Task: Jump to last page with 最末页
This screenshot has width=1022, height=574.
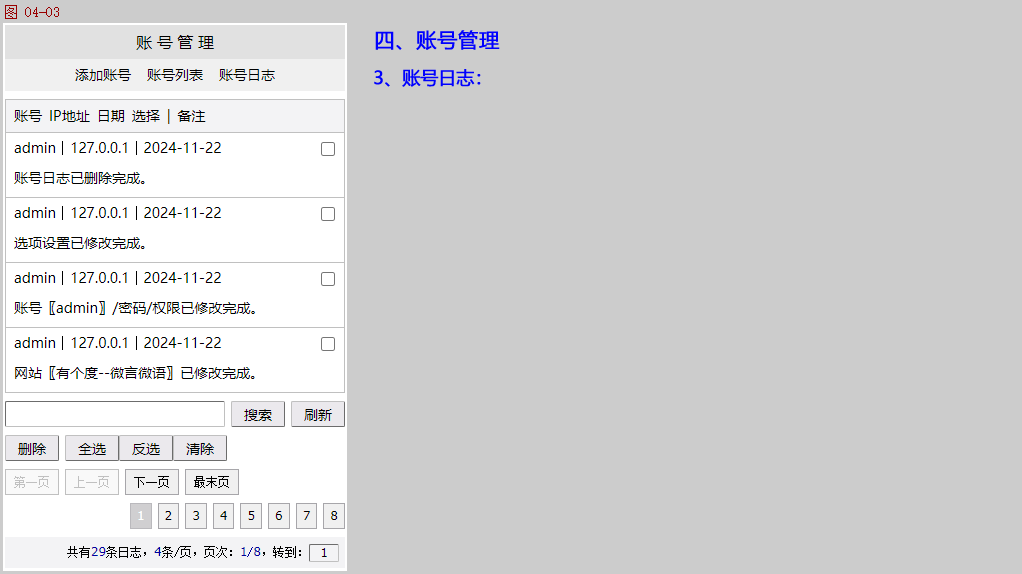Action: coord(212,482)
